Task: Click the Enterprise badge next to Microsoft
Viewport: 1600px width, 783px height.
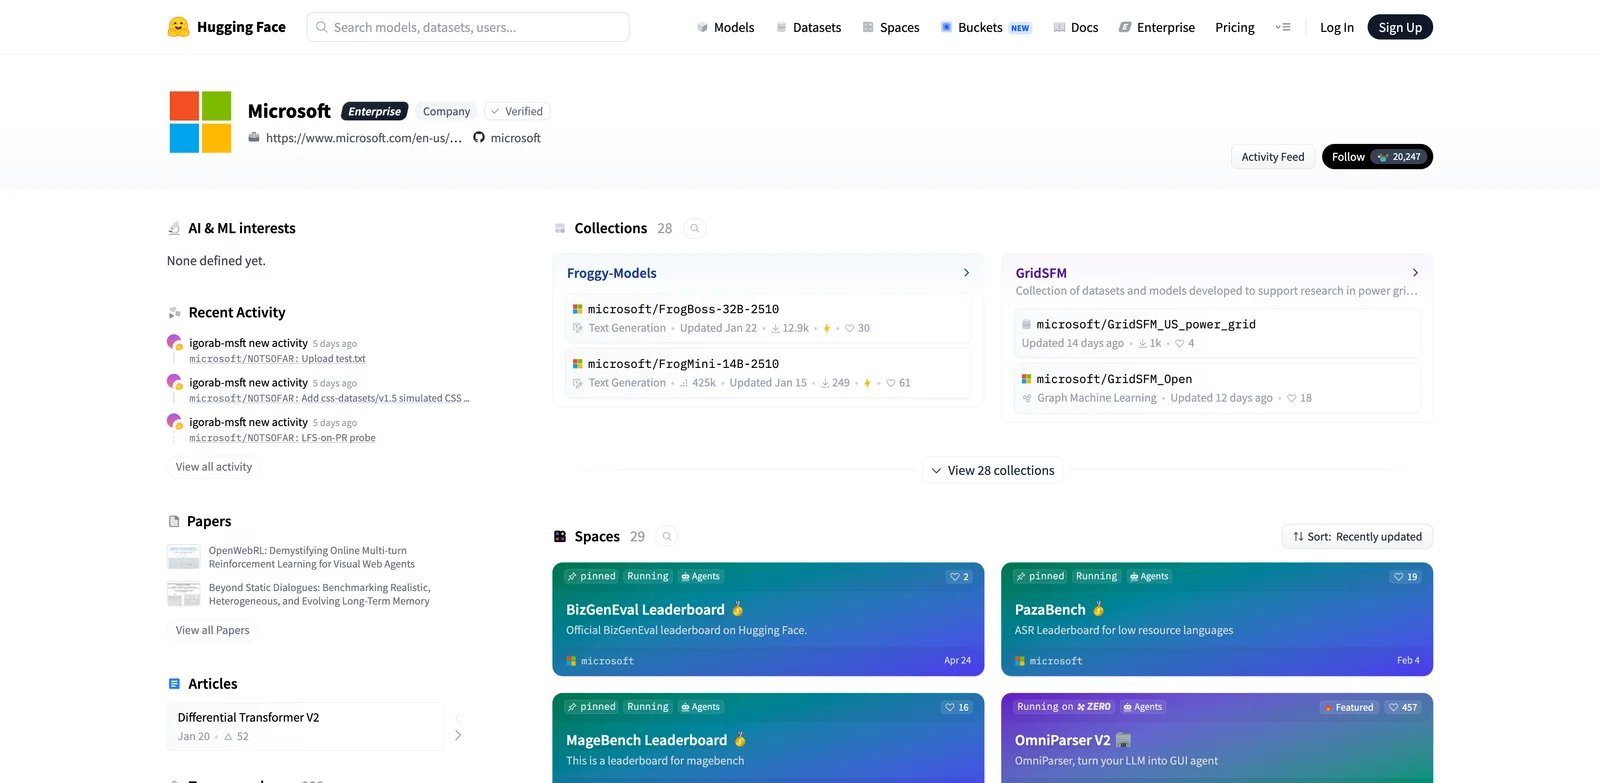Action: [375, 111]
